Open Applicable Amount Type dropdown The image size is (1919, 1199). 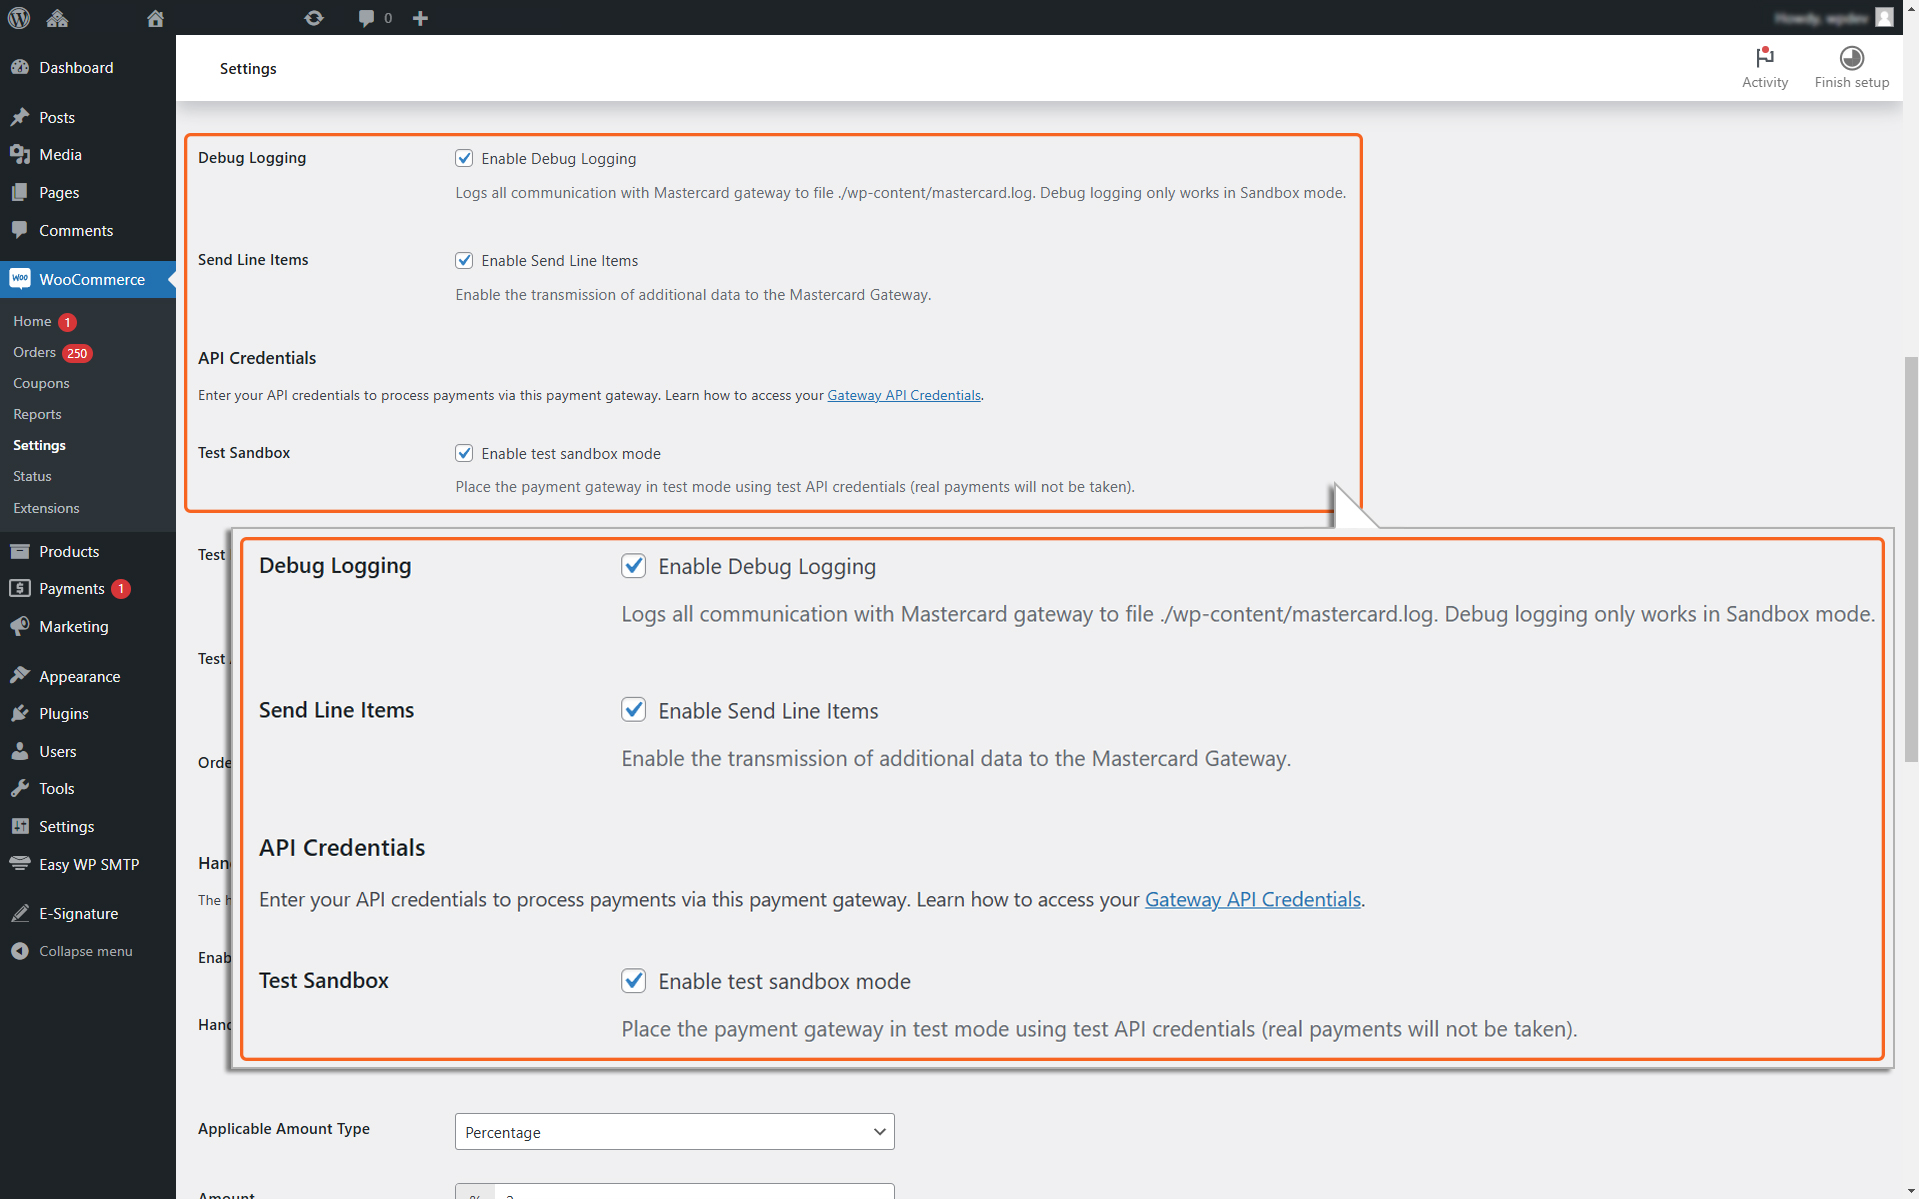675,1132
